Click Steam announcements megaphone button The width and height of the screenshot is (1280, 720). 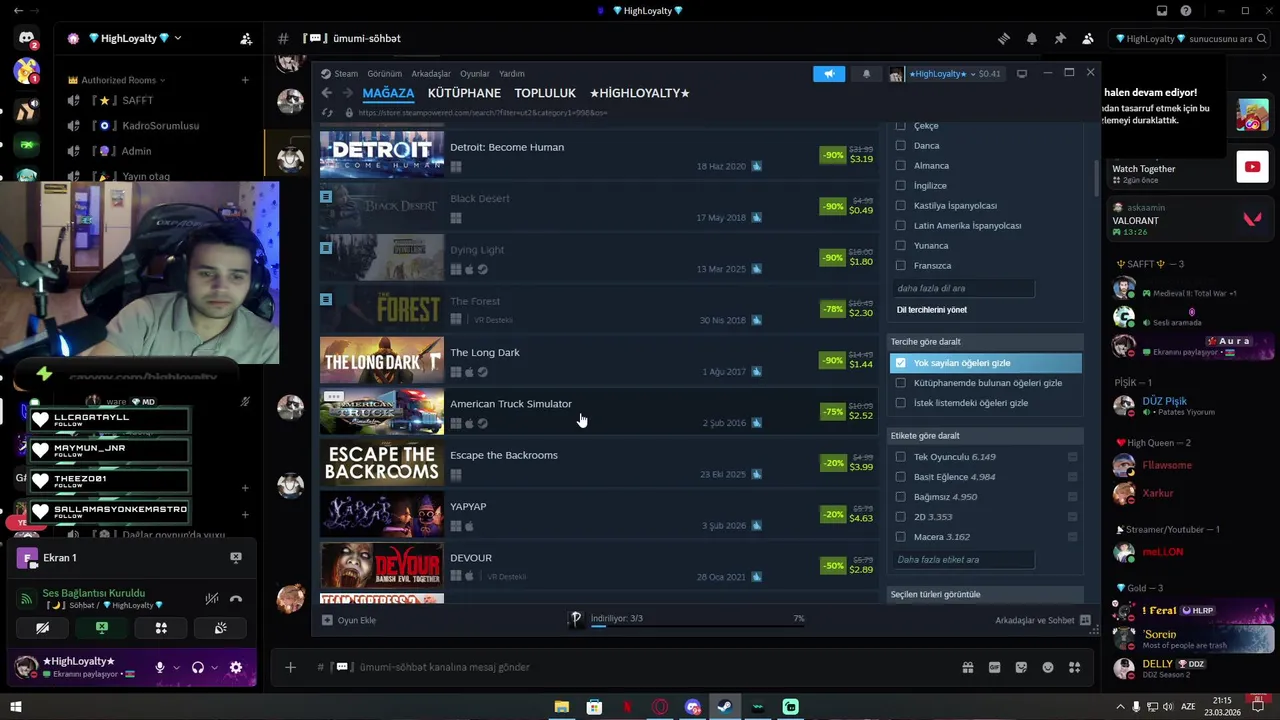click(x=829, y=74)
